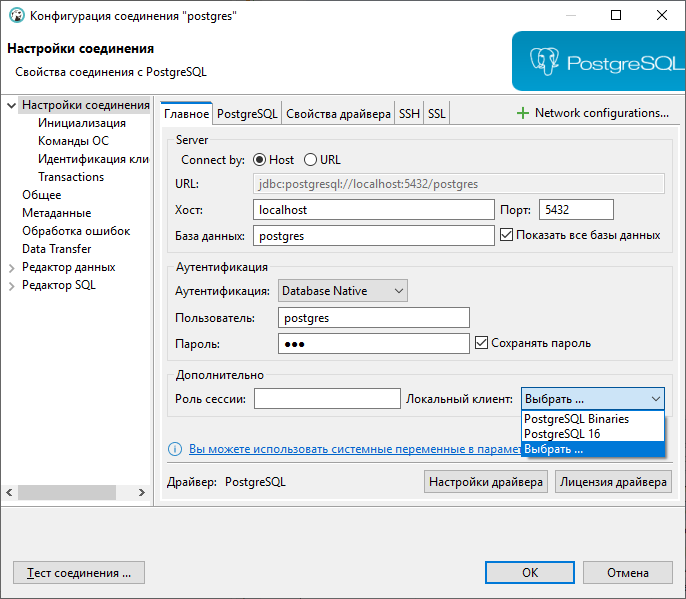
Task: Open 'Настройки драйвера' button
Action: click(486, 482)
